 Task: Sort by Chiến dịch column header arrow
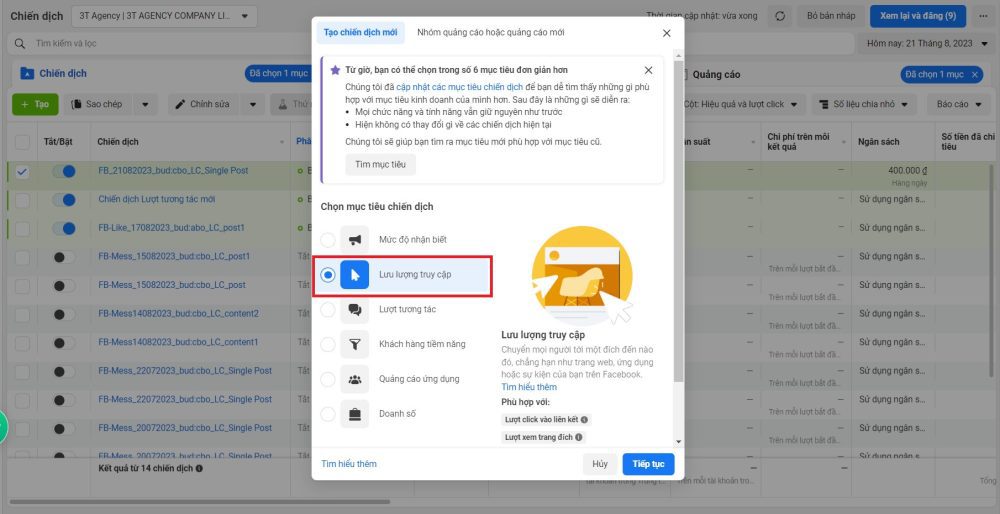pos(282,142)
